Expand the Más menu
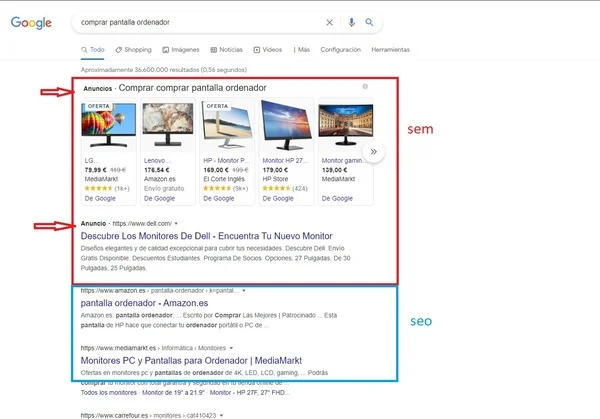 pyautogui.click(x=302, y=50)
